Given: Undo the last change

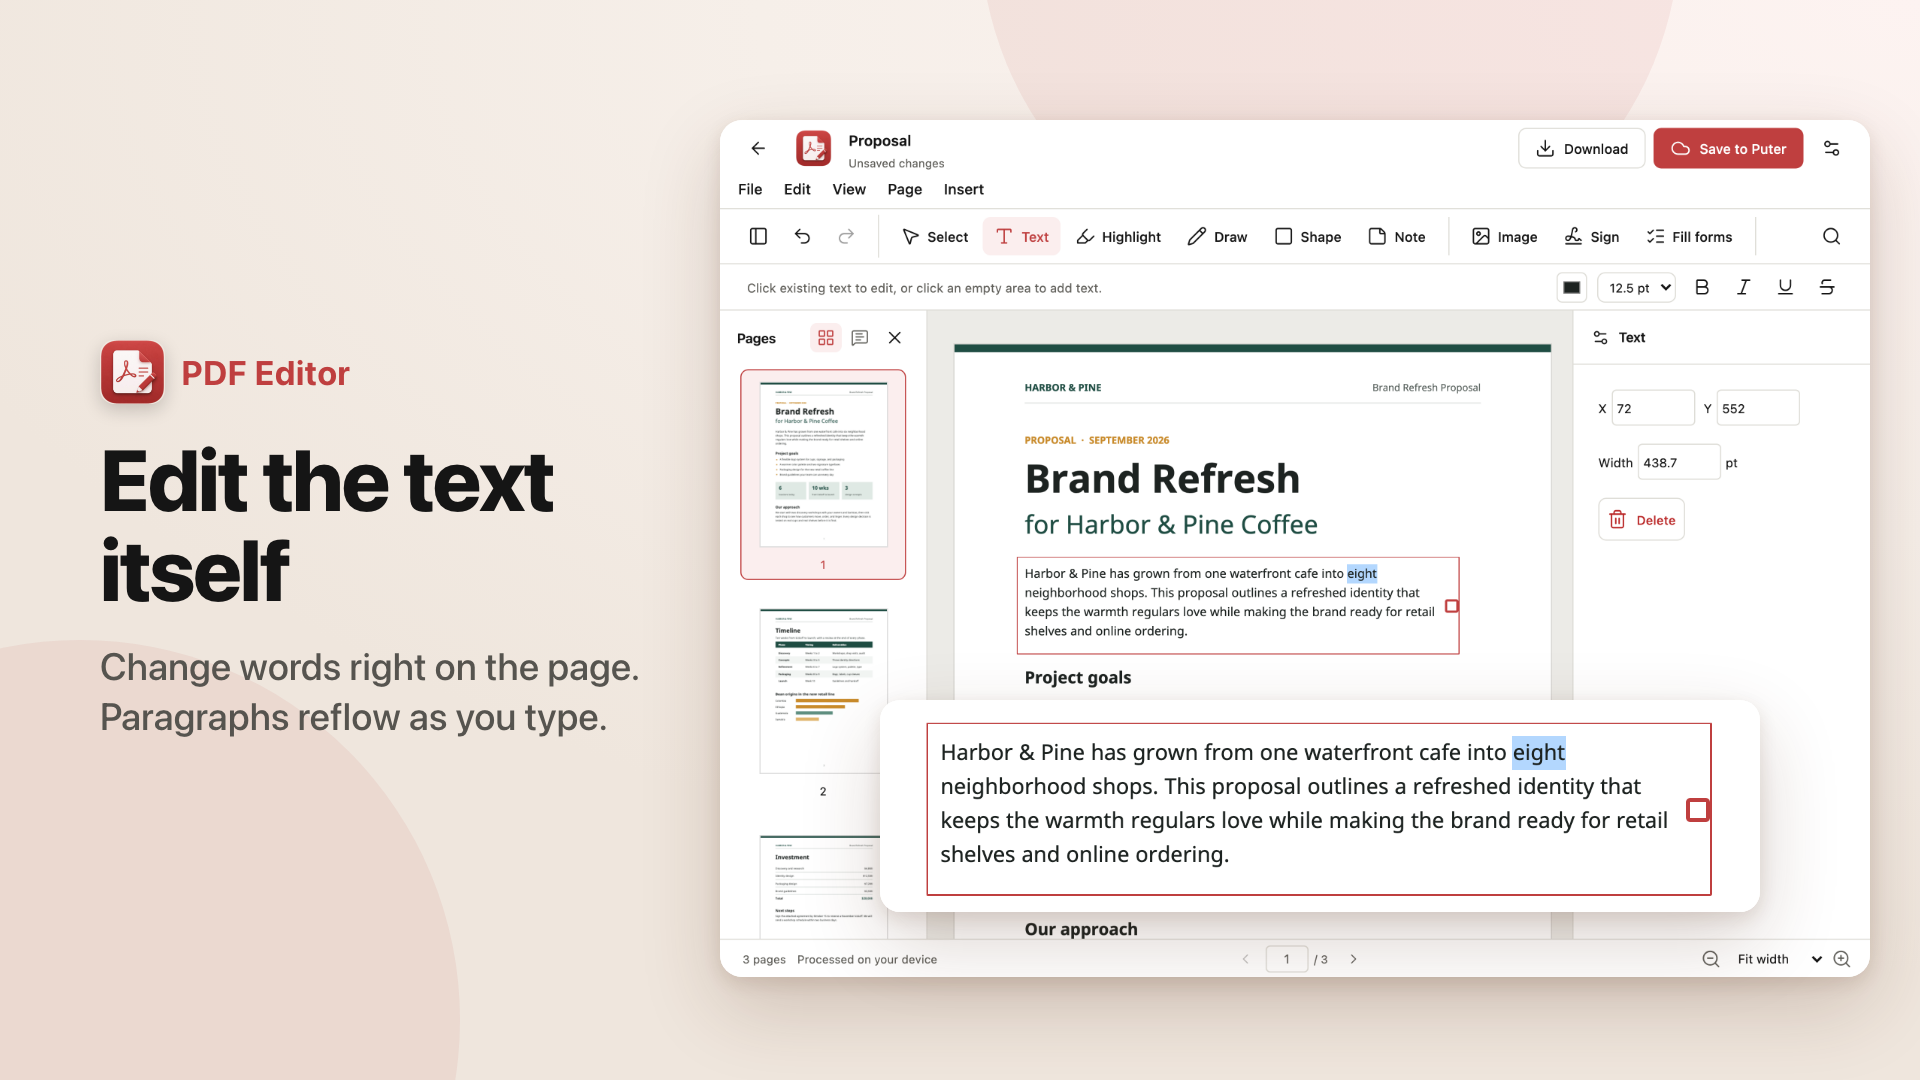Looking at the screenshot, I should click(802, 236).
